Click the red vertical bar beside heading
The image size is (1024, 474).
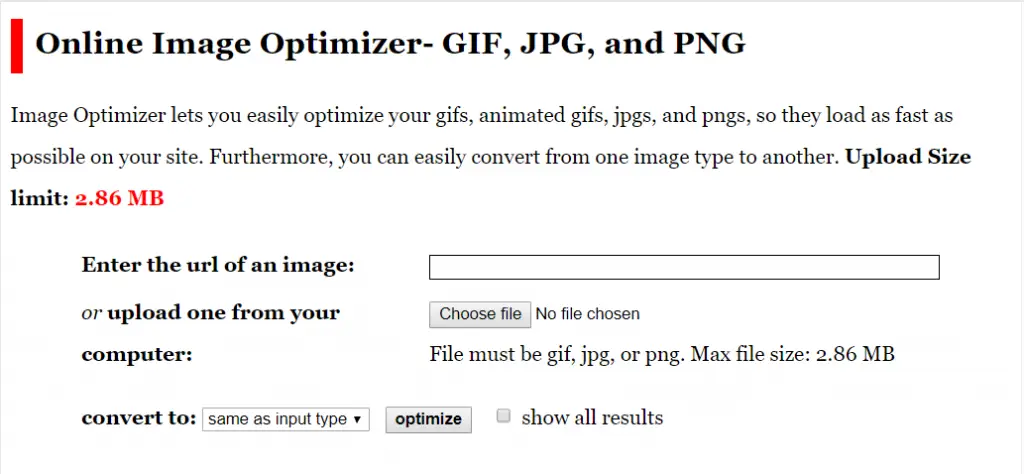tap(16, 46)
